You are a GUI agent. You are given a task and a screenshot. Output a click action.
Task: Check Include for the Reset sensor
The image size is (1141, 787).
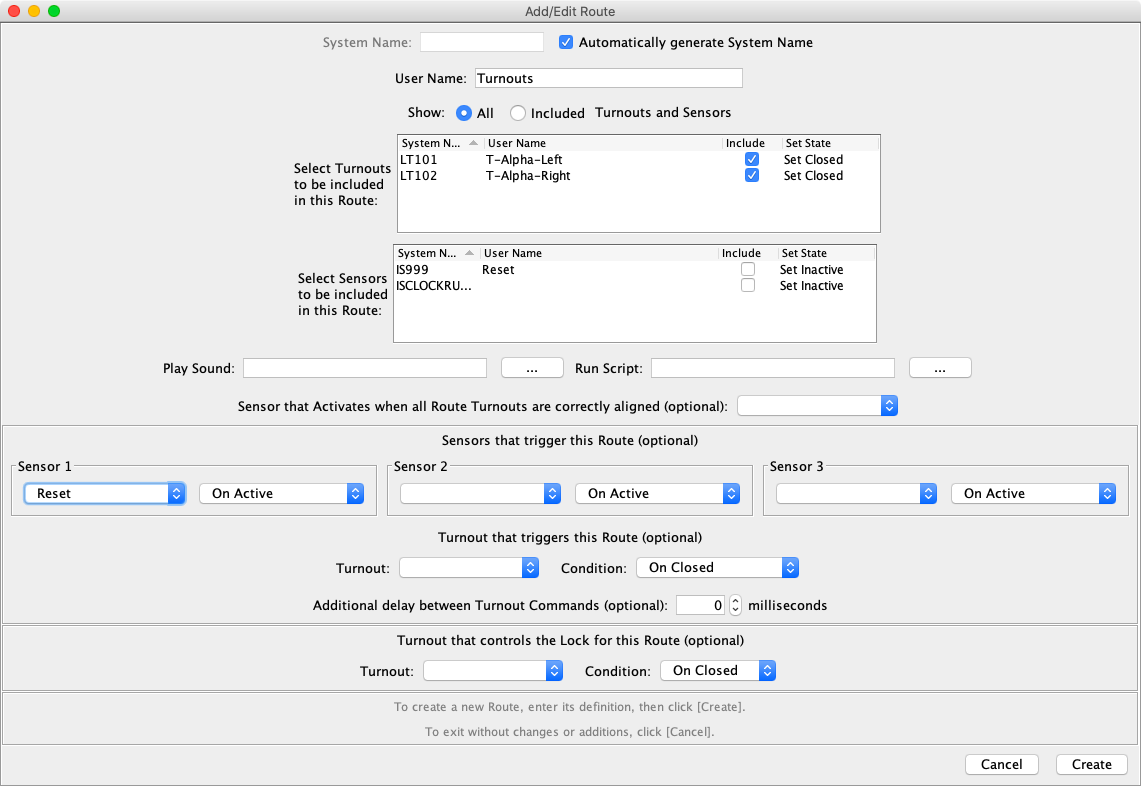point(748,270)
